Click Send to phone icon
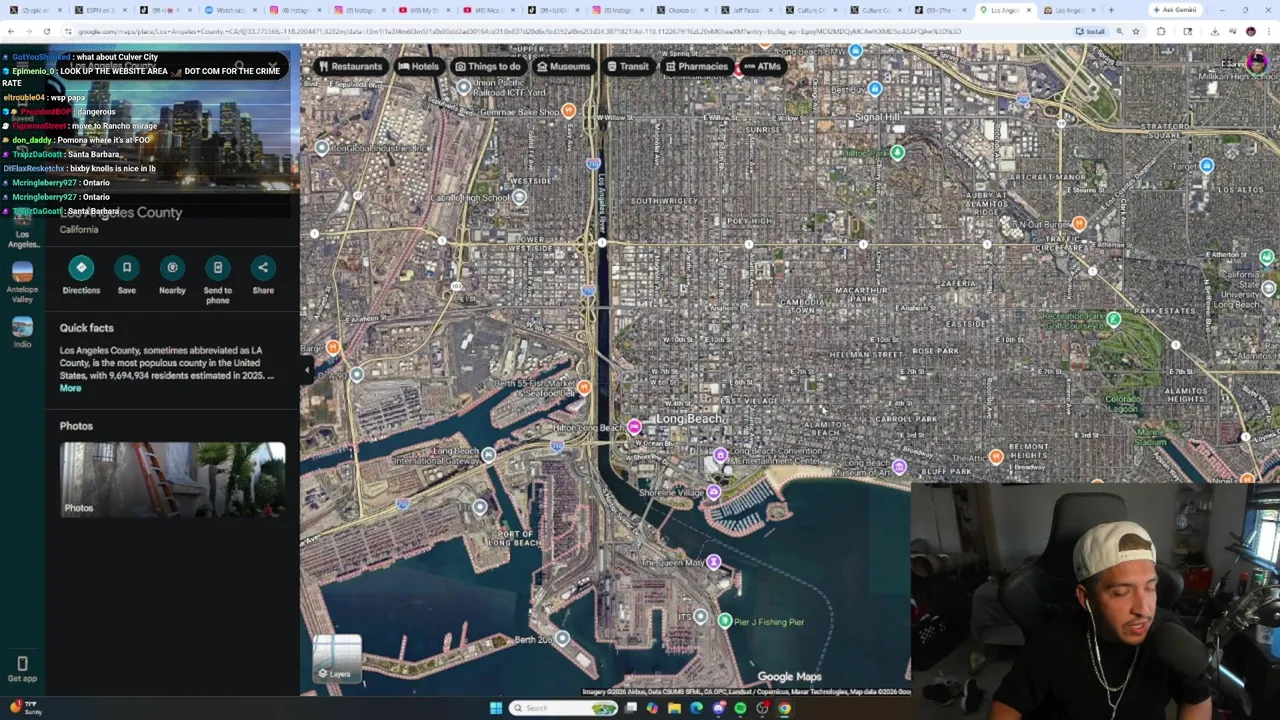1280x720 pixels. click(218, 268)
